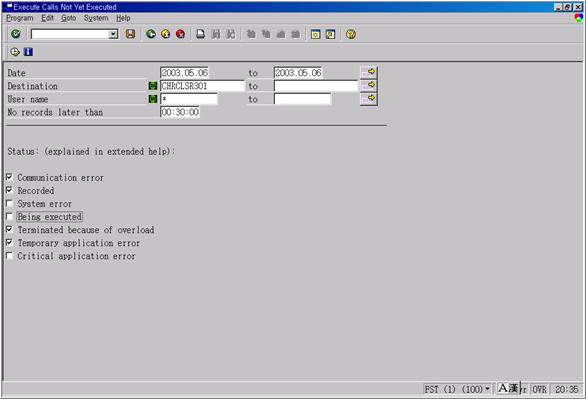Click the system info dropdown in status bar
Viewport: 586px width, 399px height.
point(487,389)
